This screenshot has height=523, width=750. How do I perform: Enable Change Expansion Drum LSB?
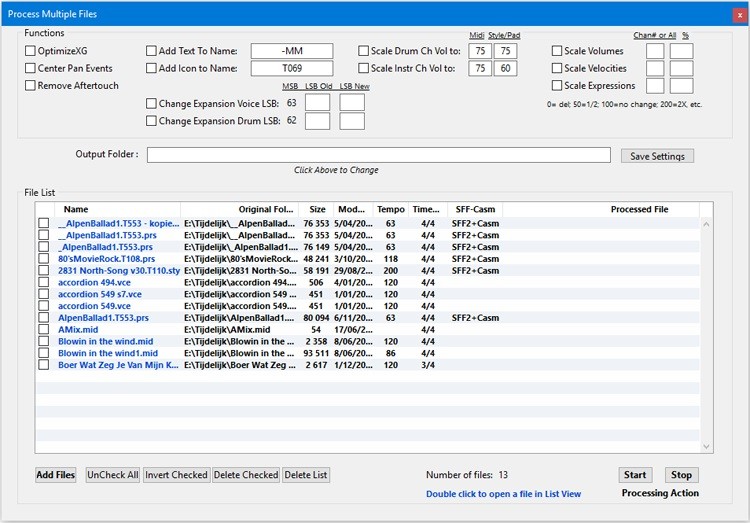(x=151, y=121)
